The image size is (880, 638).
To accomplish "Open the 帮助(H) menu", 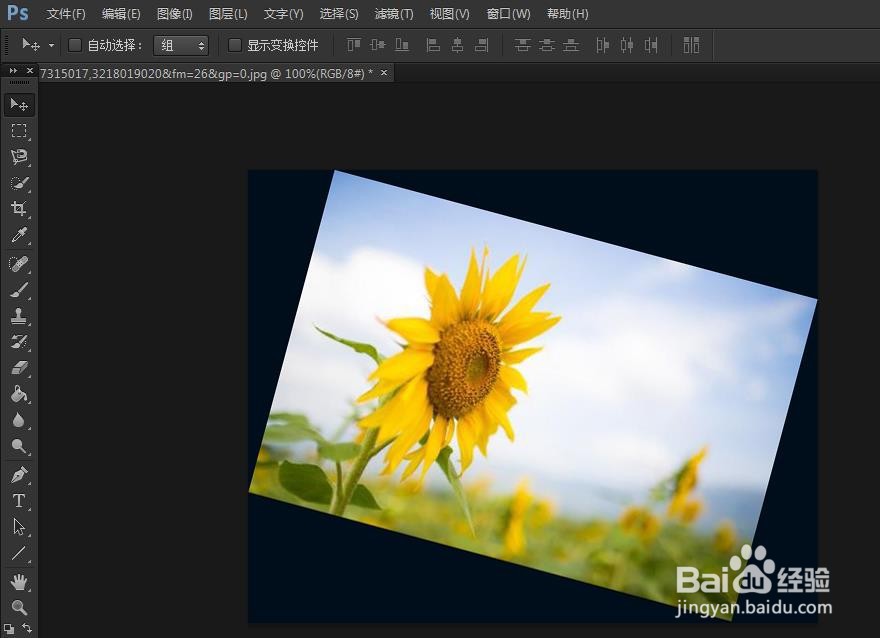I will pos(567,14).
